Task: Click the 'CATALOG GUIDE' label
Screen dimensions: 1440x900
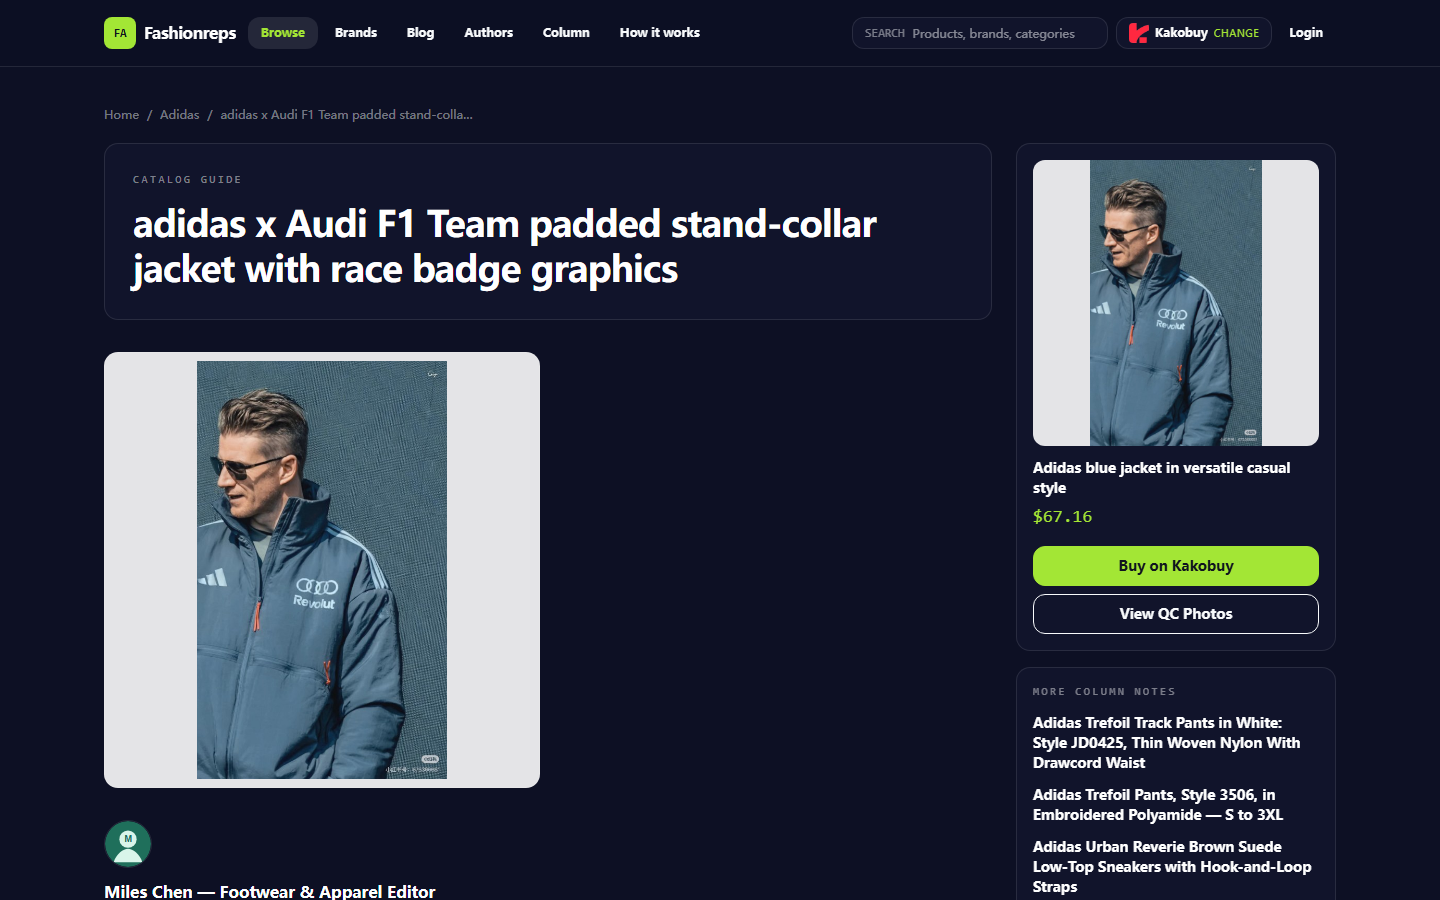Action: click(187, 180)
